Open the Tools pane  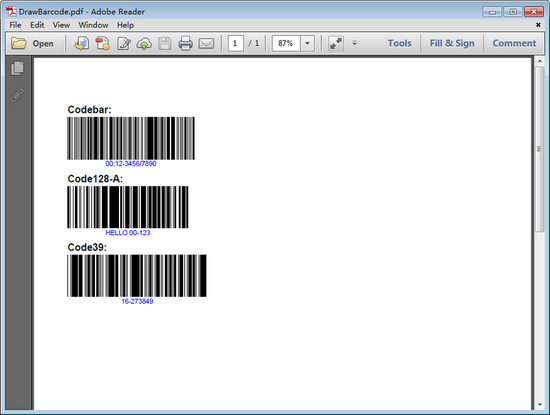tap(400, 43)
